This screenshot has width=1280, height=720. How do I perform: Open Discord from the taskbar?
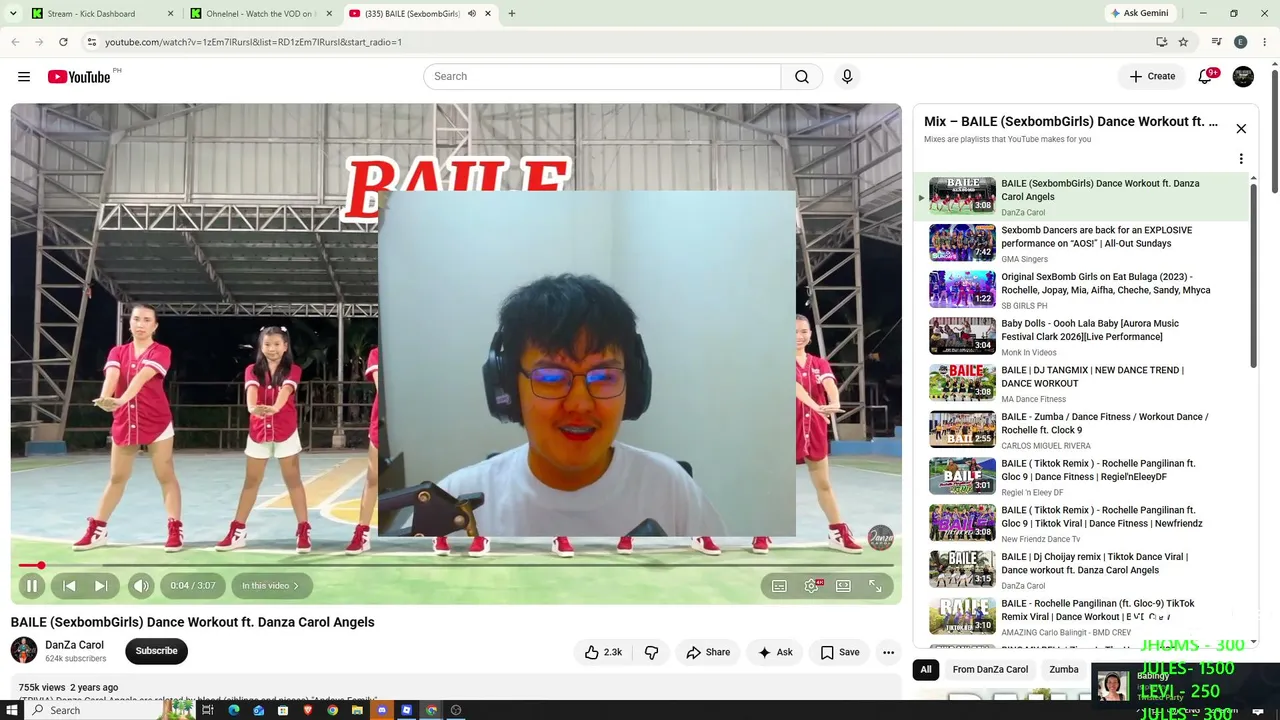pos(382,710)
